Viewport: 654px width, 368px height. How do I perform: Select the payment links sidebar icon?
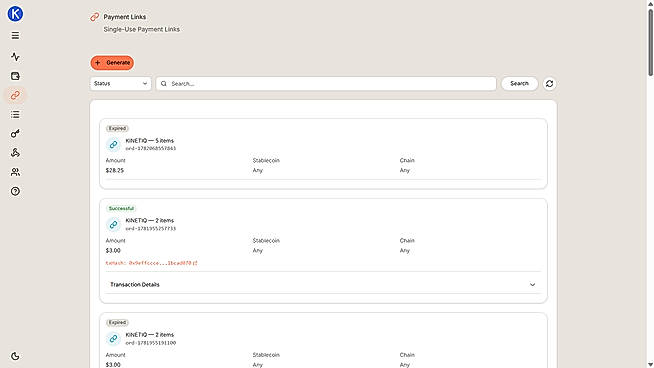pyautogui.click(x=15, y=95)
